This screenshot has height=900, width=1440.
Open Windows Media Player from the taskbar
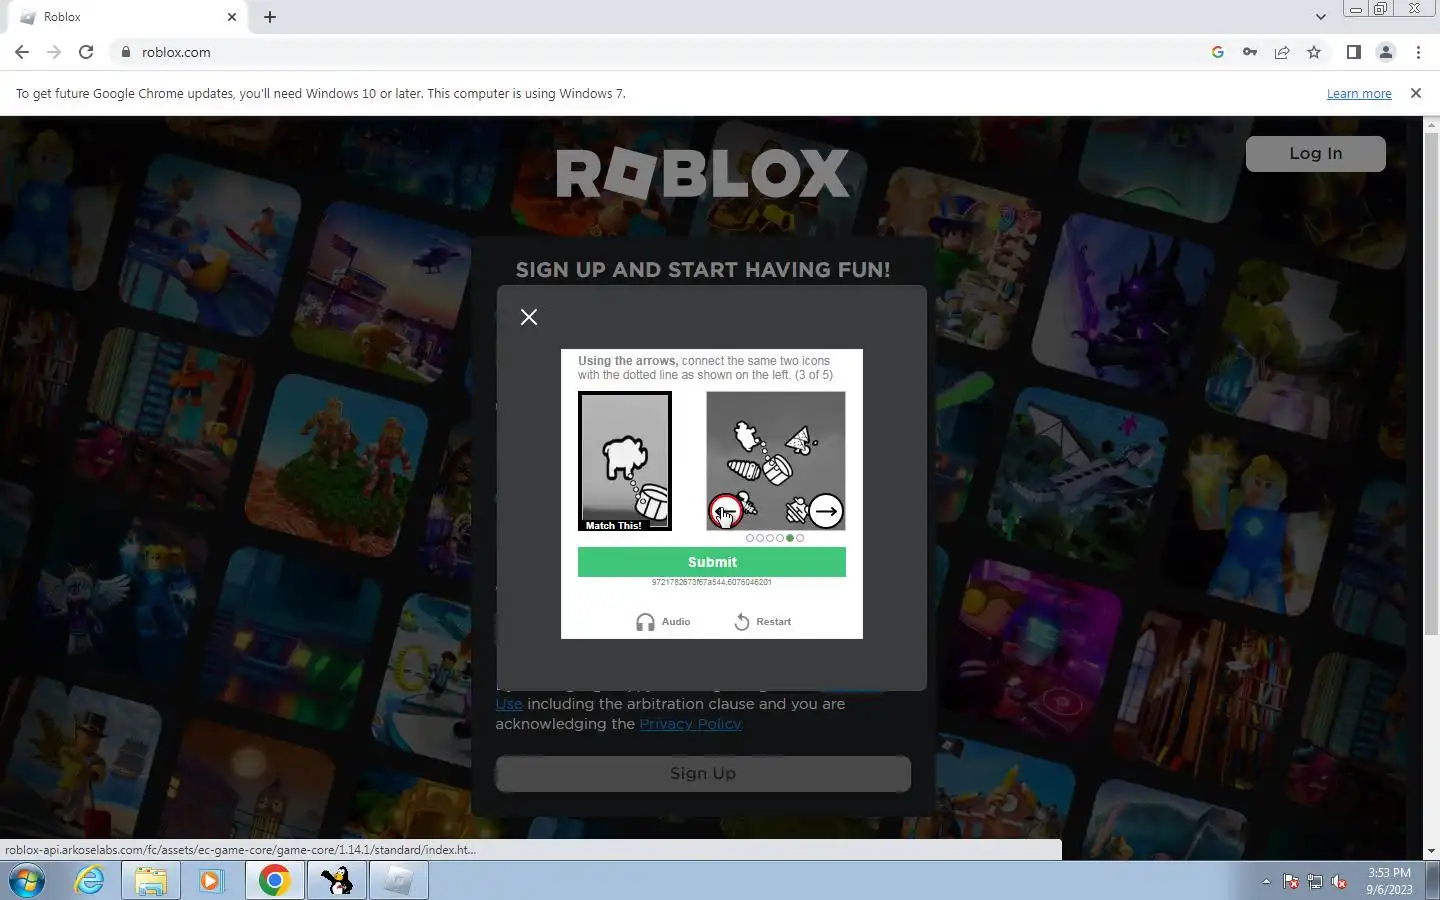tap(211, 881)
